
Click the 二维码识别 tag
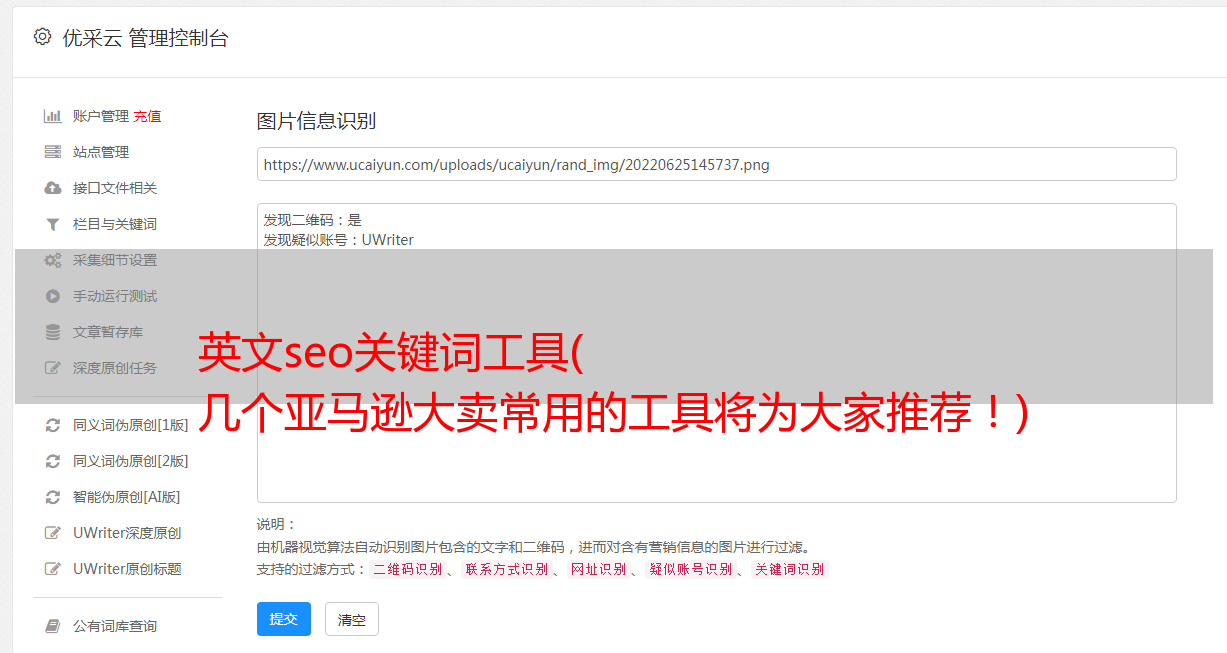point(407,569)
